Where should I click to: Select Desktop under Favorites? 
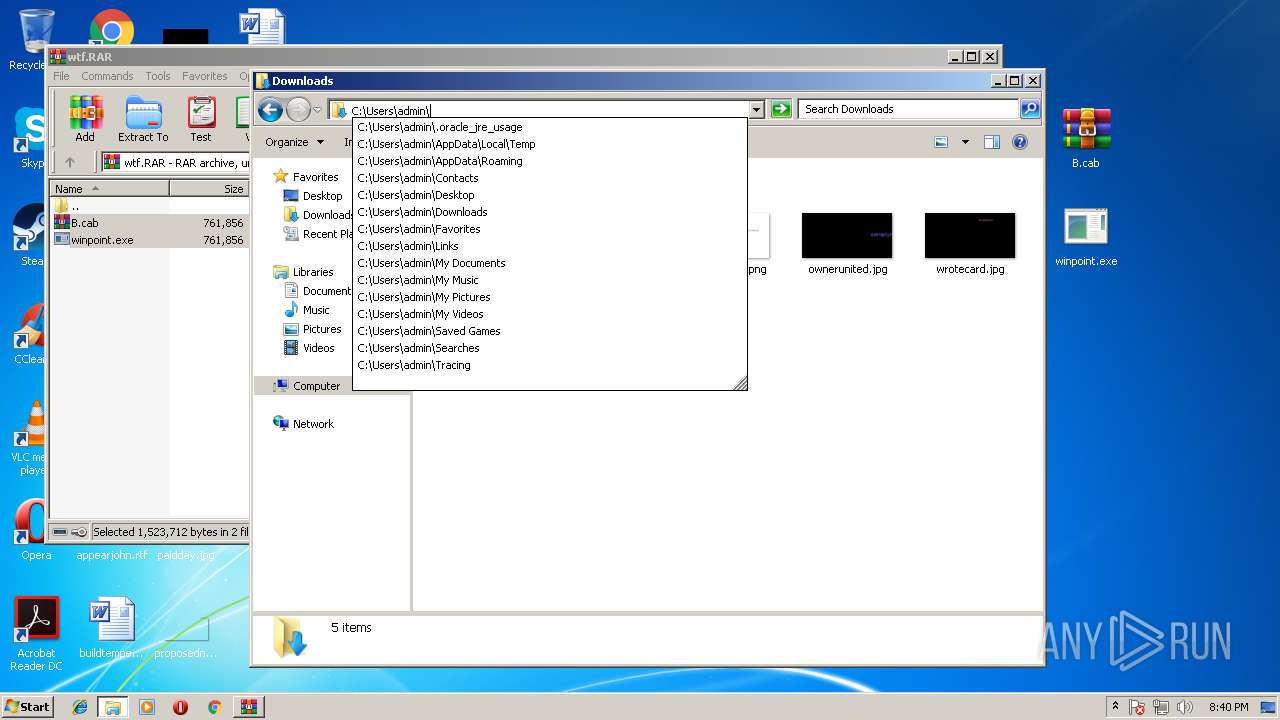point(313,196)
